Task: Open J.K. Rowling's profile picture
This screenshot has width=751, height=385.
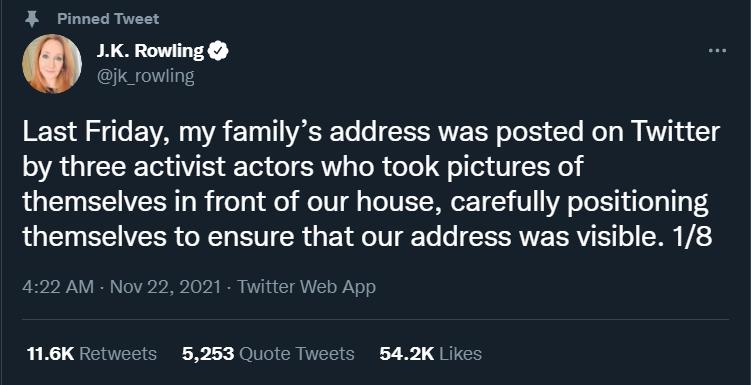Action: click(52, 64)
